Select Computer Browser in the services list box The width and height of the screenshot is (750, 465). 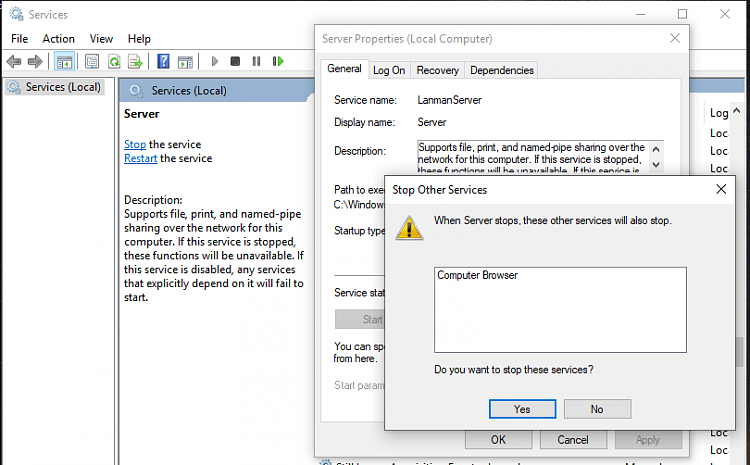coord(477,275)
